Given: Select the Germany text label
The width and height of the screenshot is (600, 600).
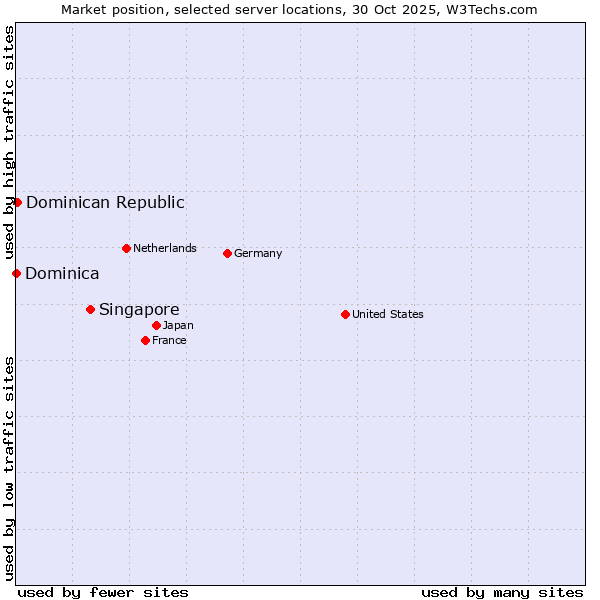Looking at the screenshot, I should click(x=258, y=253).
